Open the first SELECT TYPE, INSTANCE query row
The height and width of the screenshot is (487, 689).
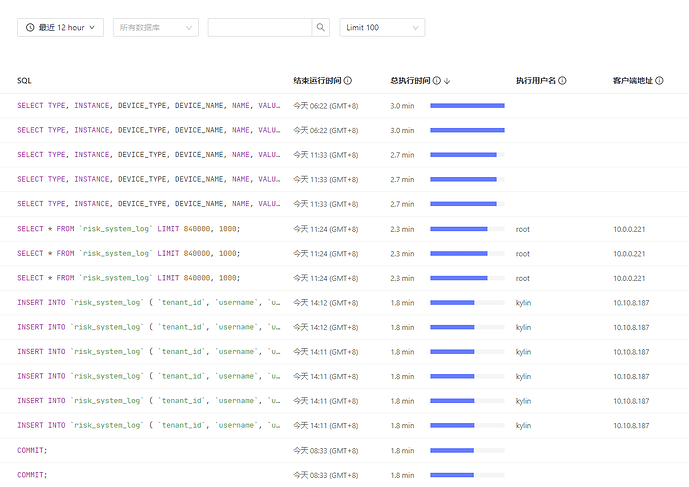(x=148, y=105)
